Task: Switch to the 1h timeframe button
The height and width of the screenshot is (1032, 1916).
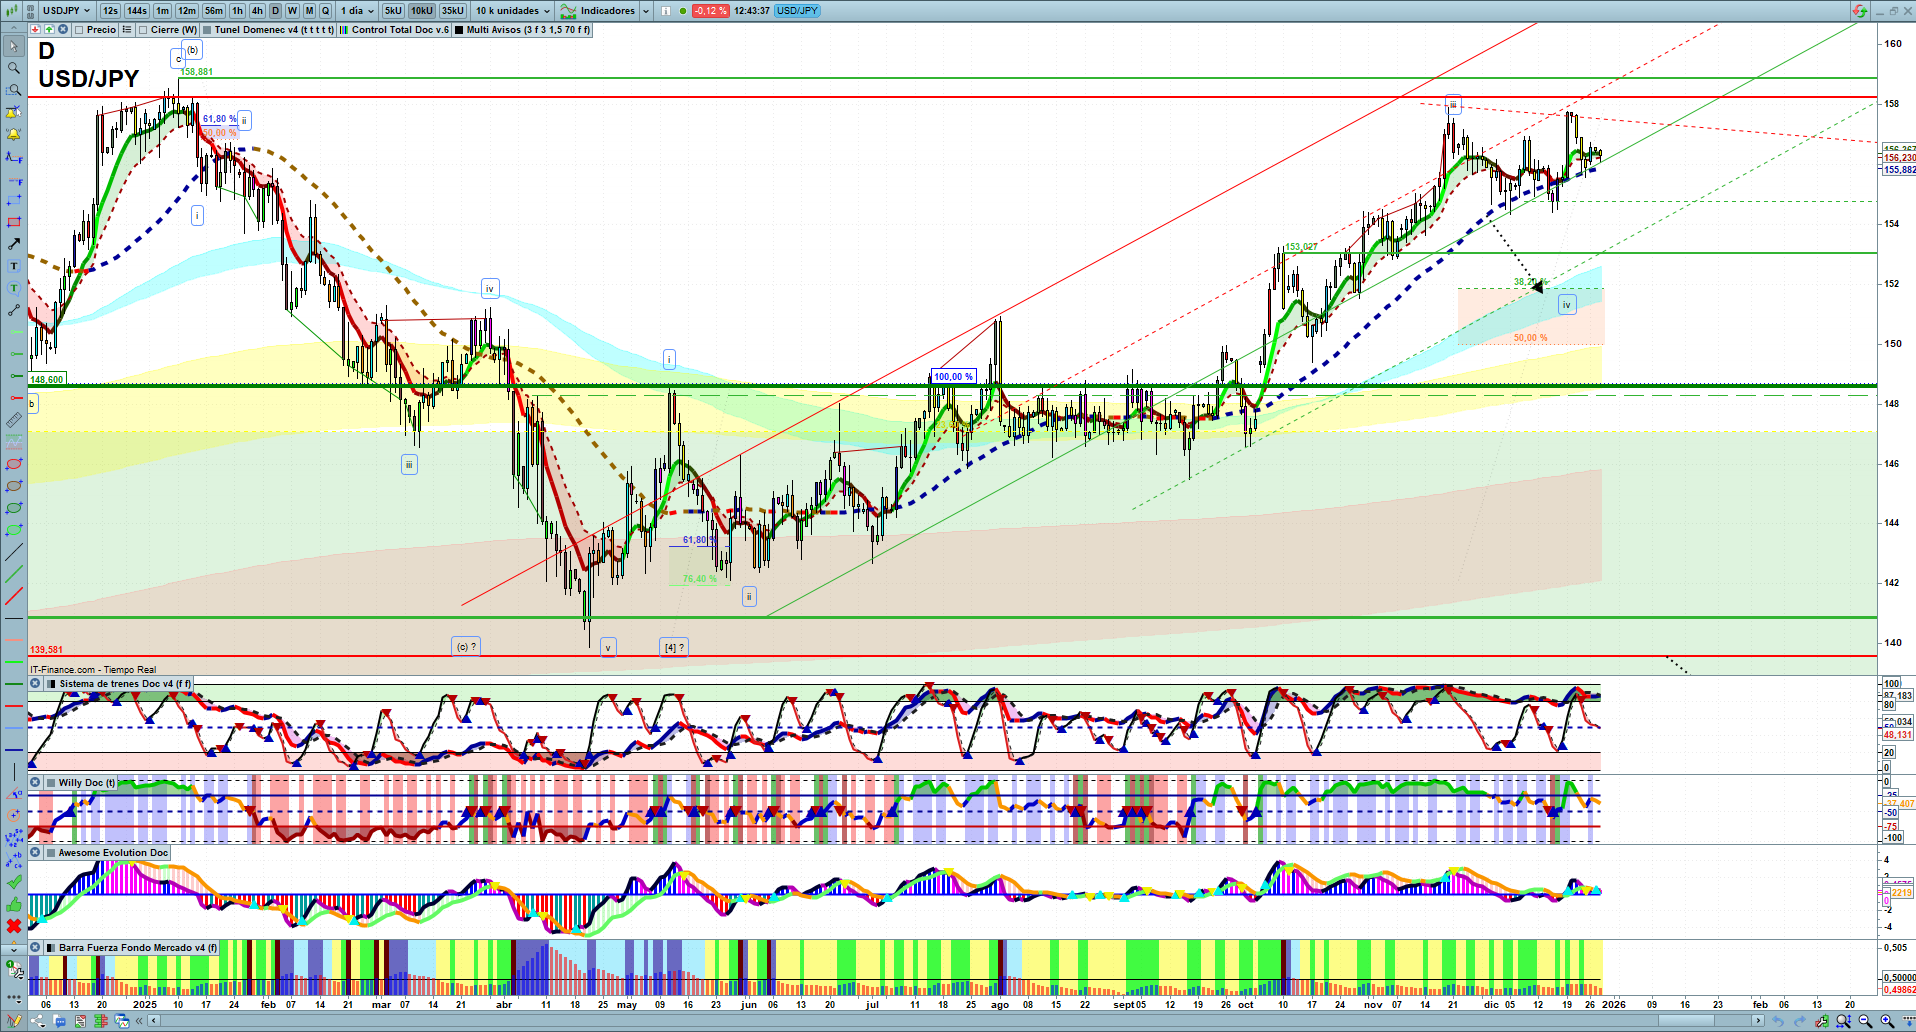Action: click(237, 11)
